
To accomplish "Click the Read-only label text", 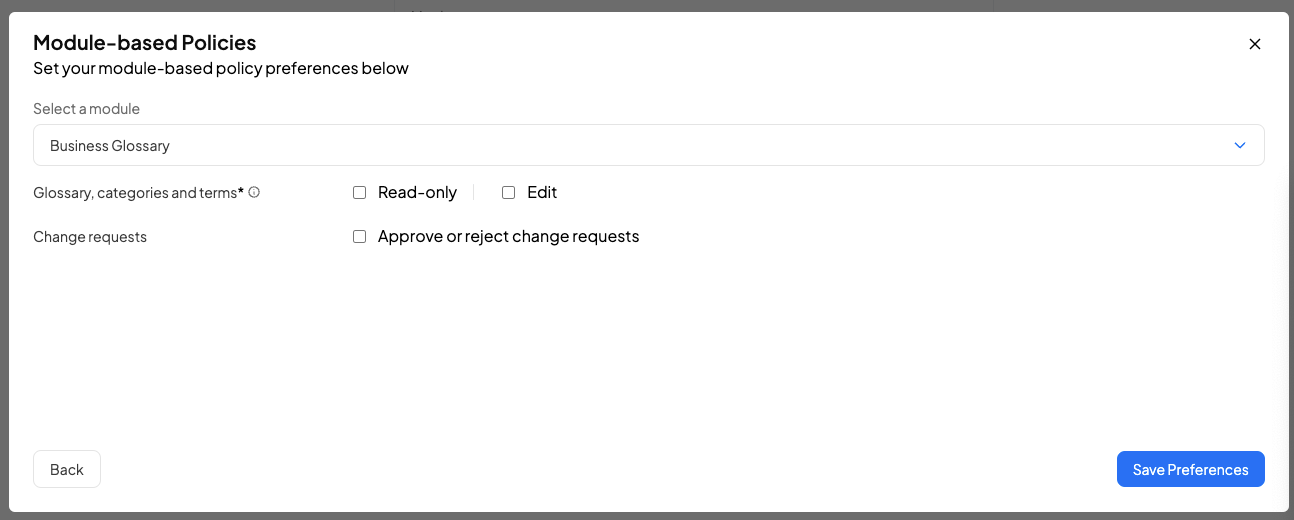I will (x=417, y=192).
